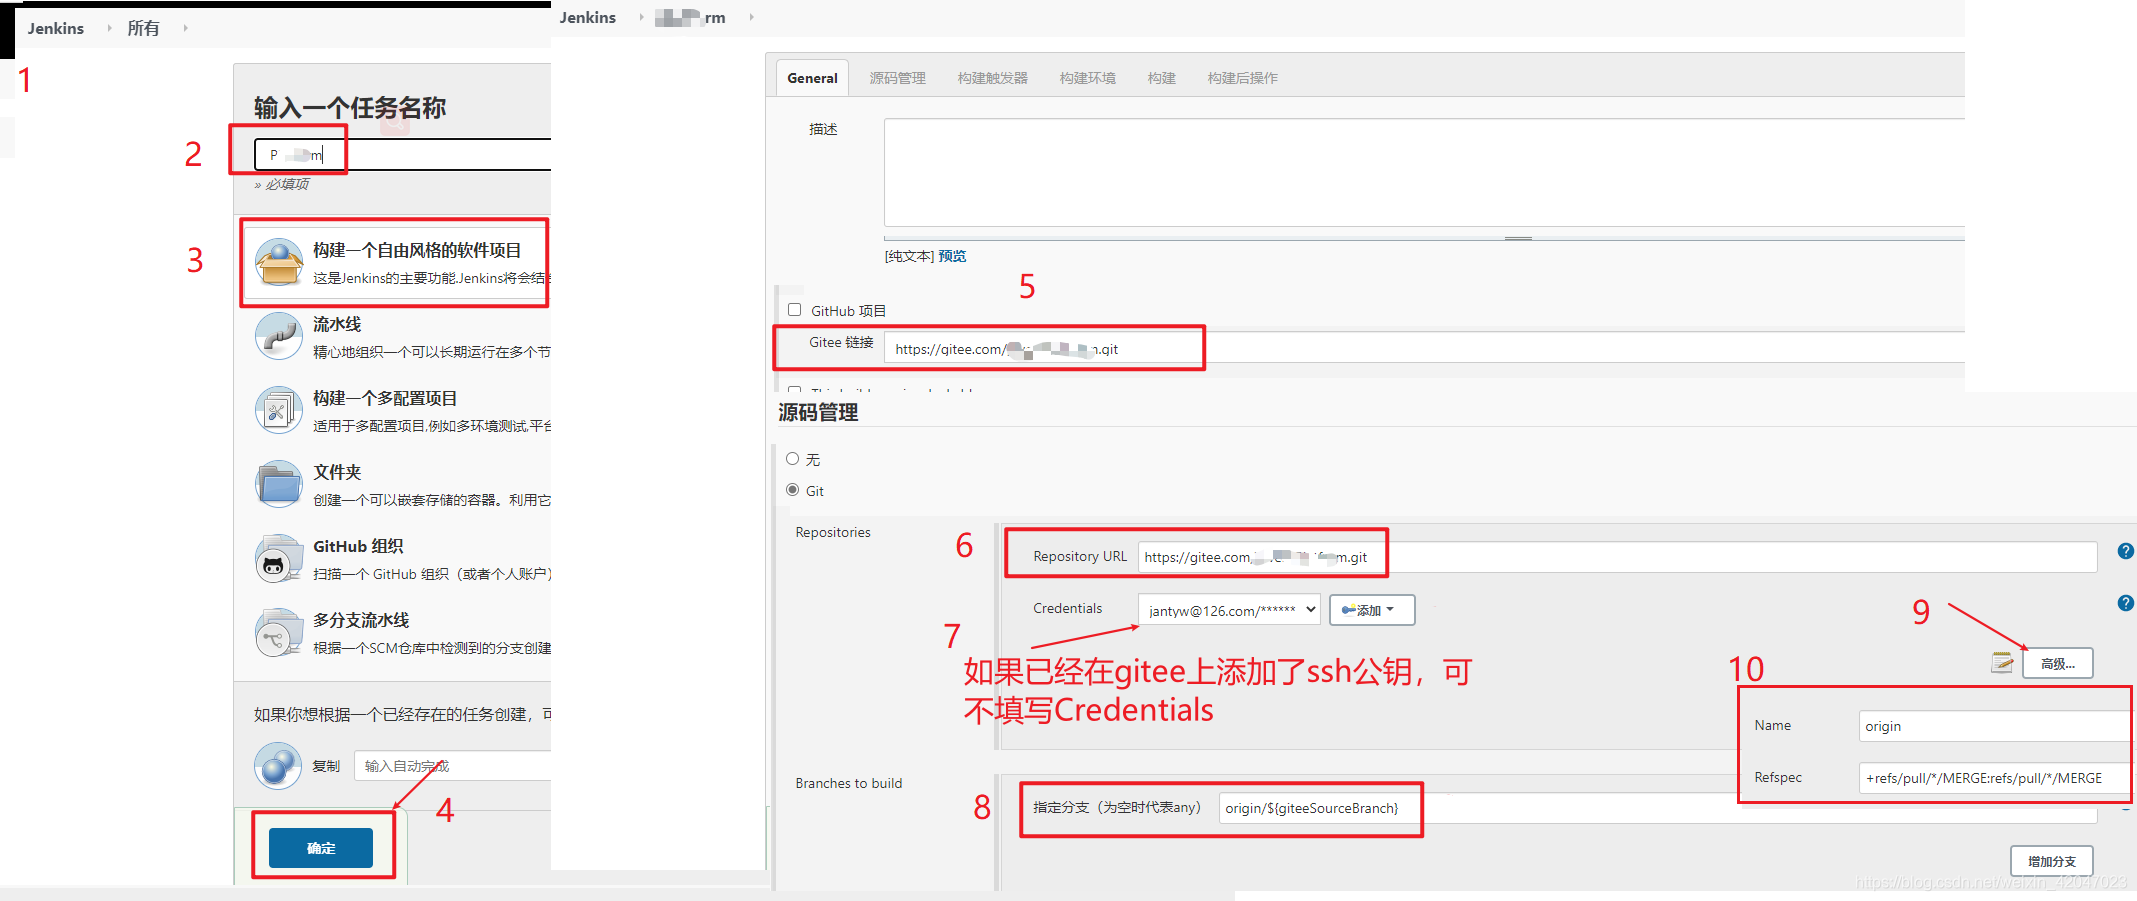2137x901 pixels.
Task: Click the 构建一个自由风格的软件项目 title
Action: [417, 250]
